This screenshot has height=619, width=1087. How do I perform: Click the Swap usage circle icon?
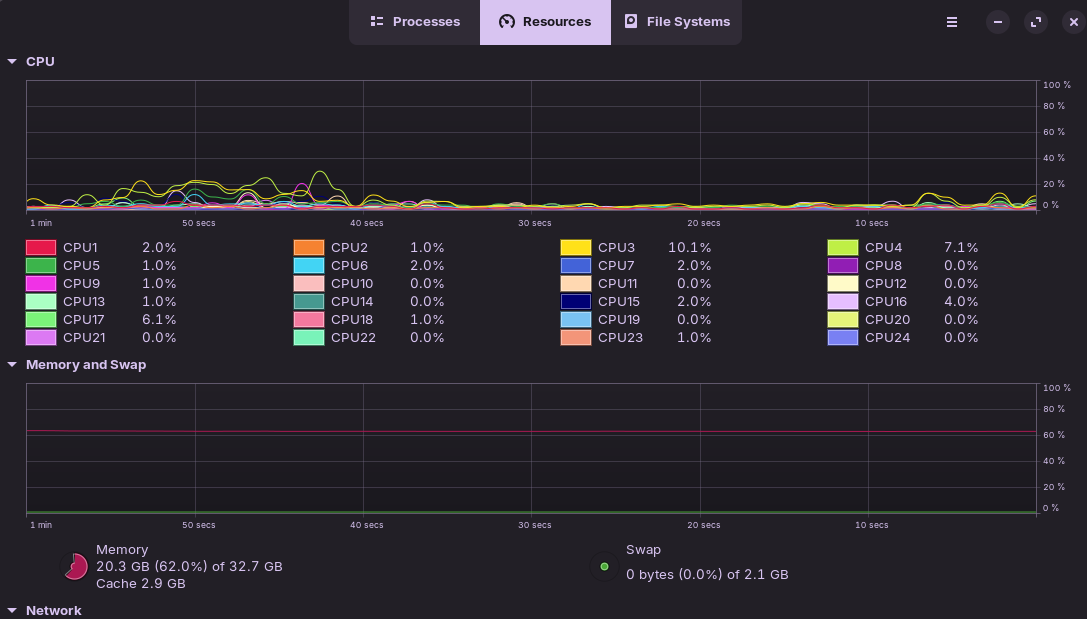coord(604,567)
